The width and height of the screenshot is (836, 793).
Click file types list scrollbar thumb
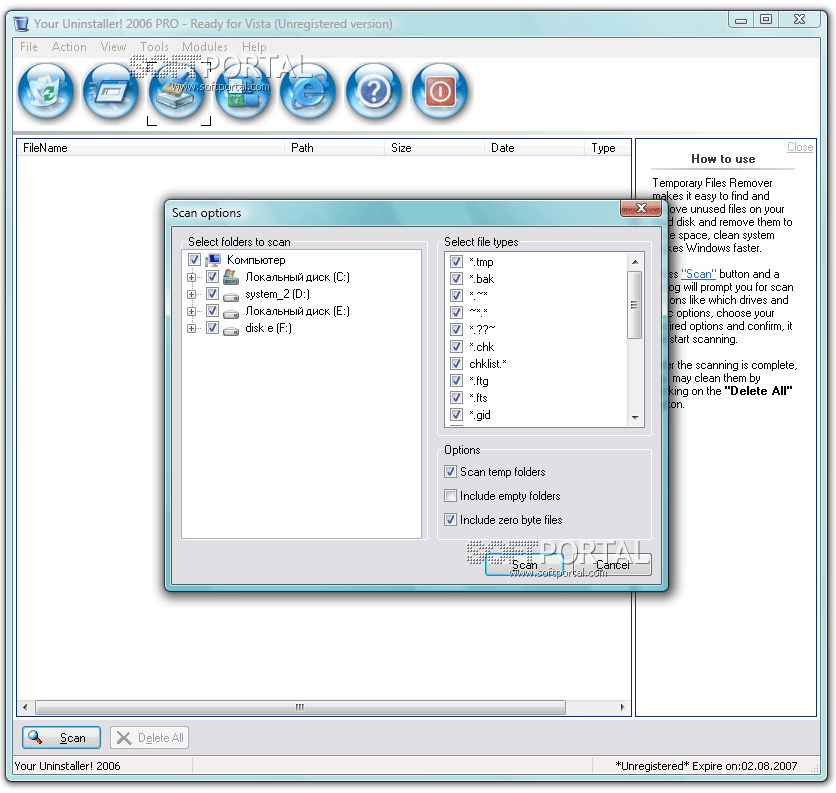(x=634, y=305)
